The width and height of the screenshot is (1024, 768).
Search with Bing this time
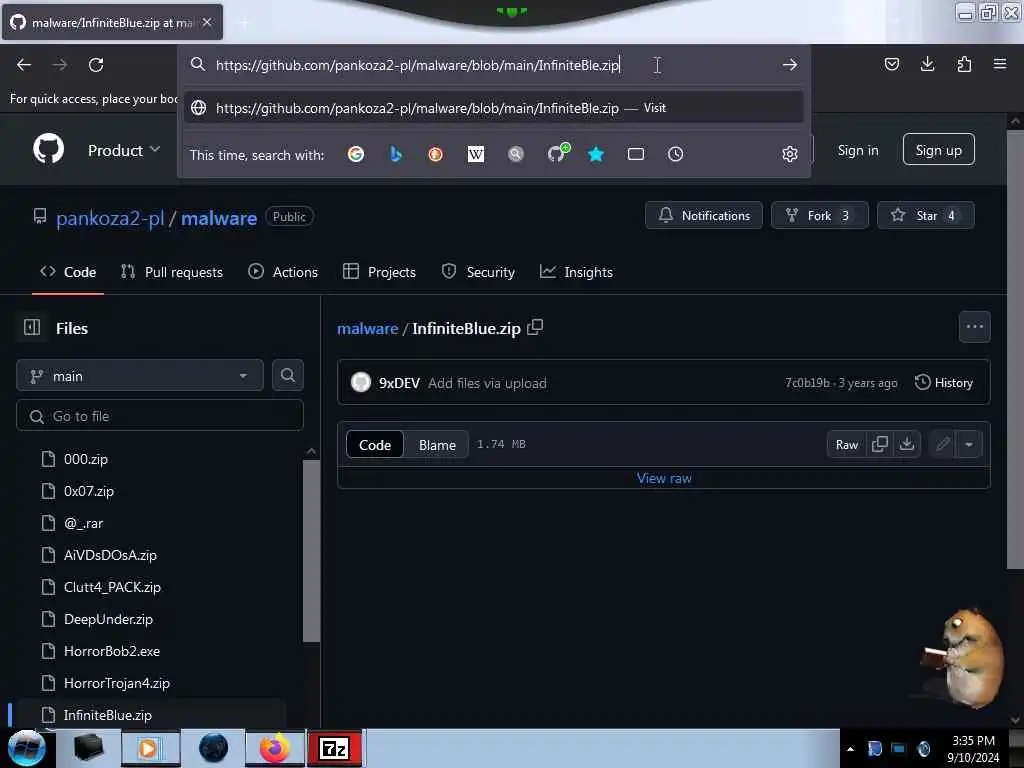point(396,154)
